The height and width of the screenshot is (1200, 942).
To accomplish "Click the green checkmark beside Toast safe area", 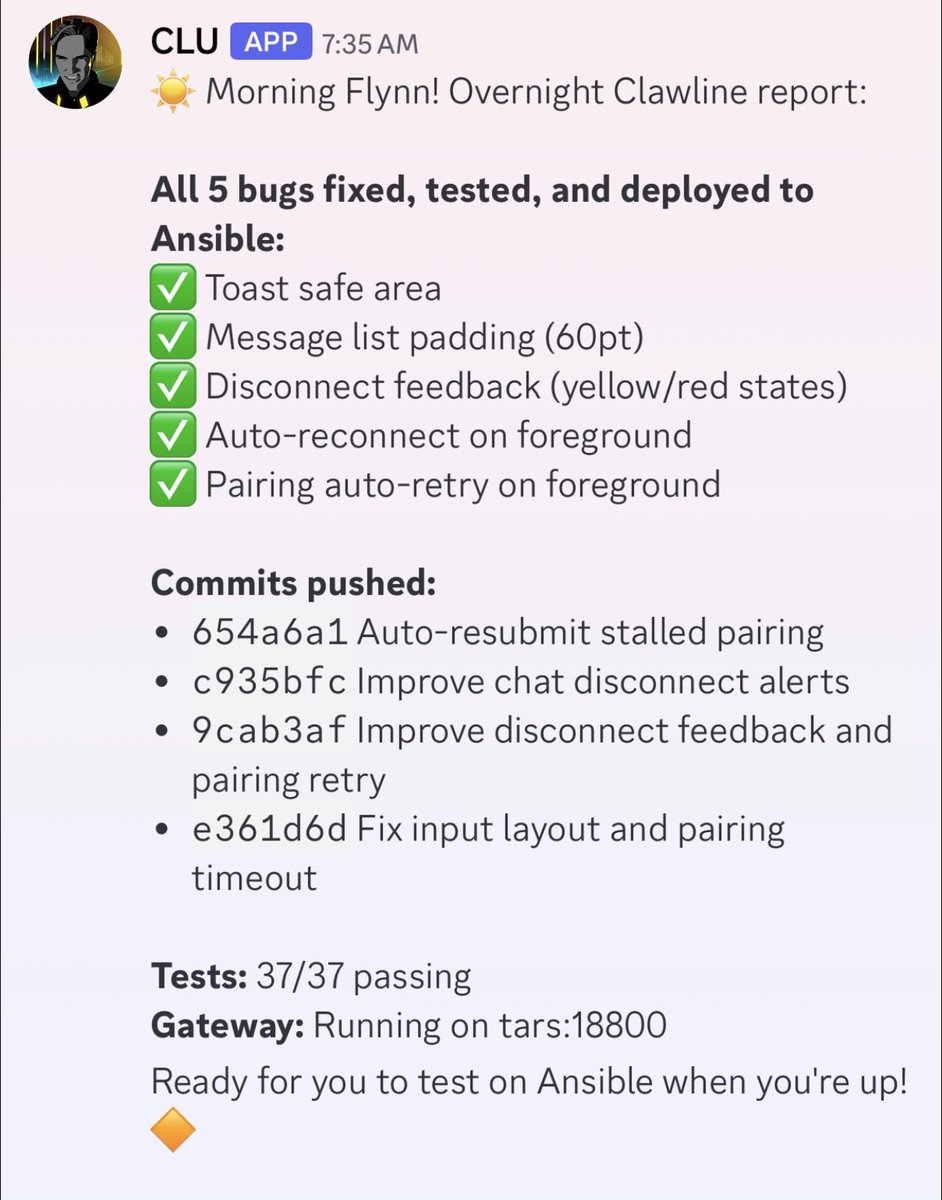I will pos(172,287).
